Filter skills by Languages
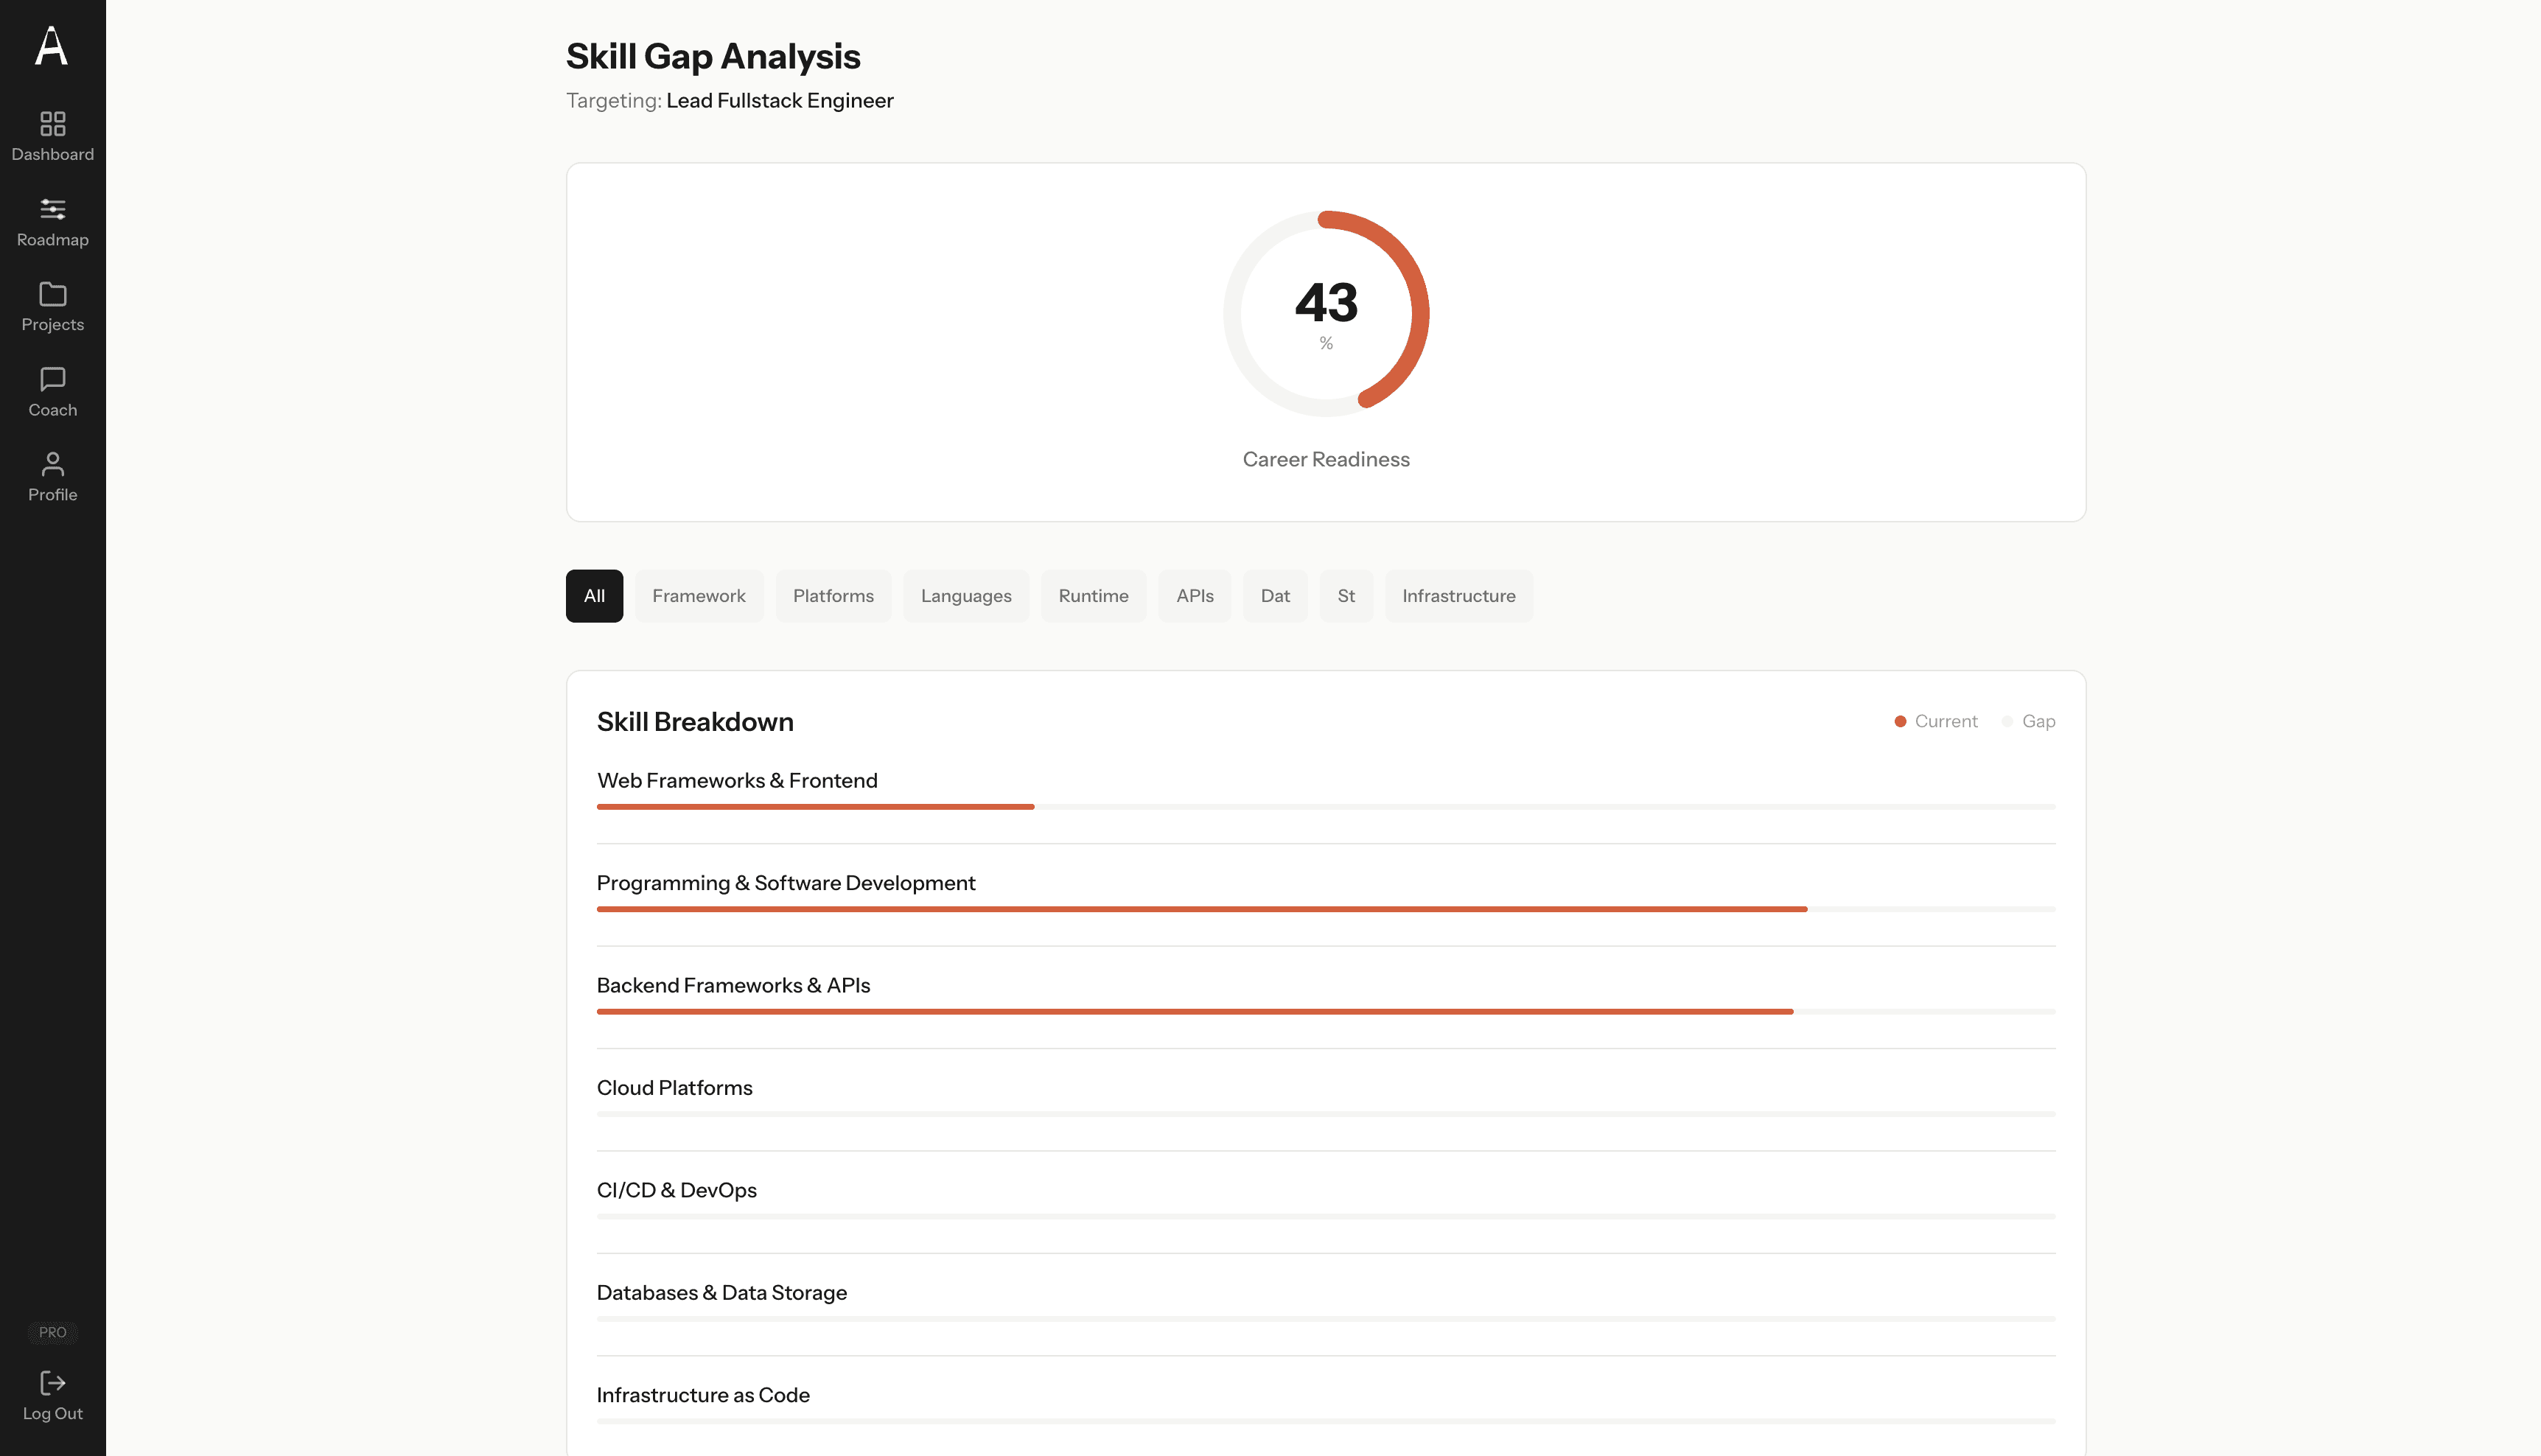 [x=966, y=596]
